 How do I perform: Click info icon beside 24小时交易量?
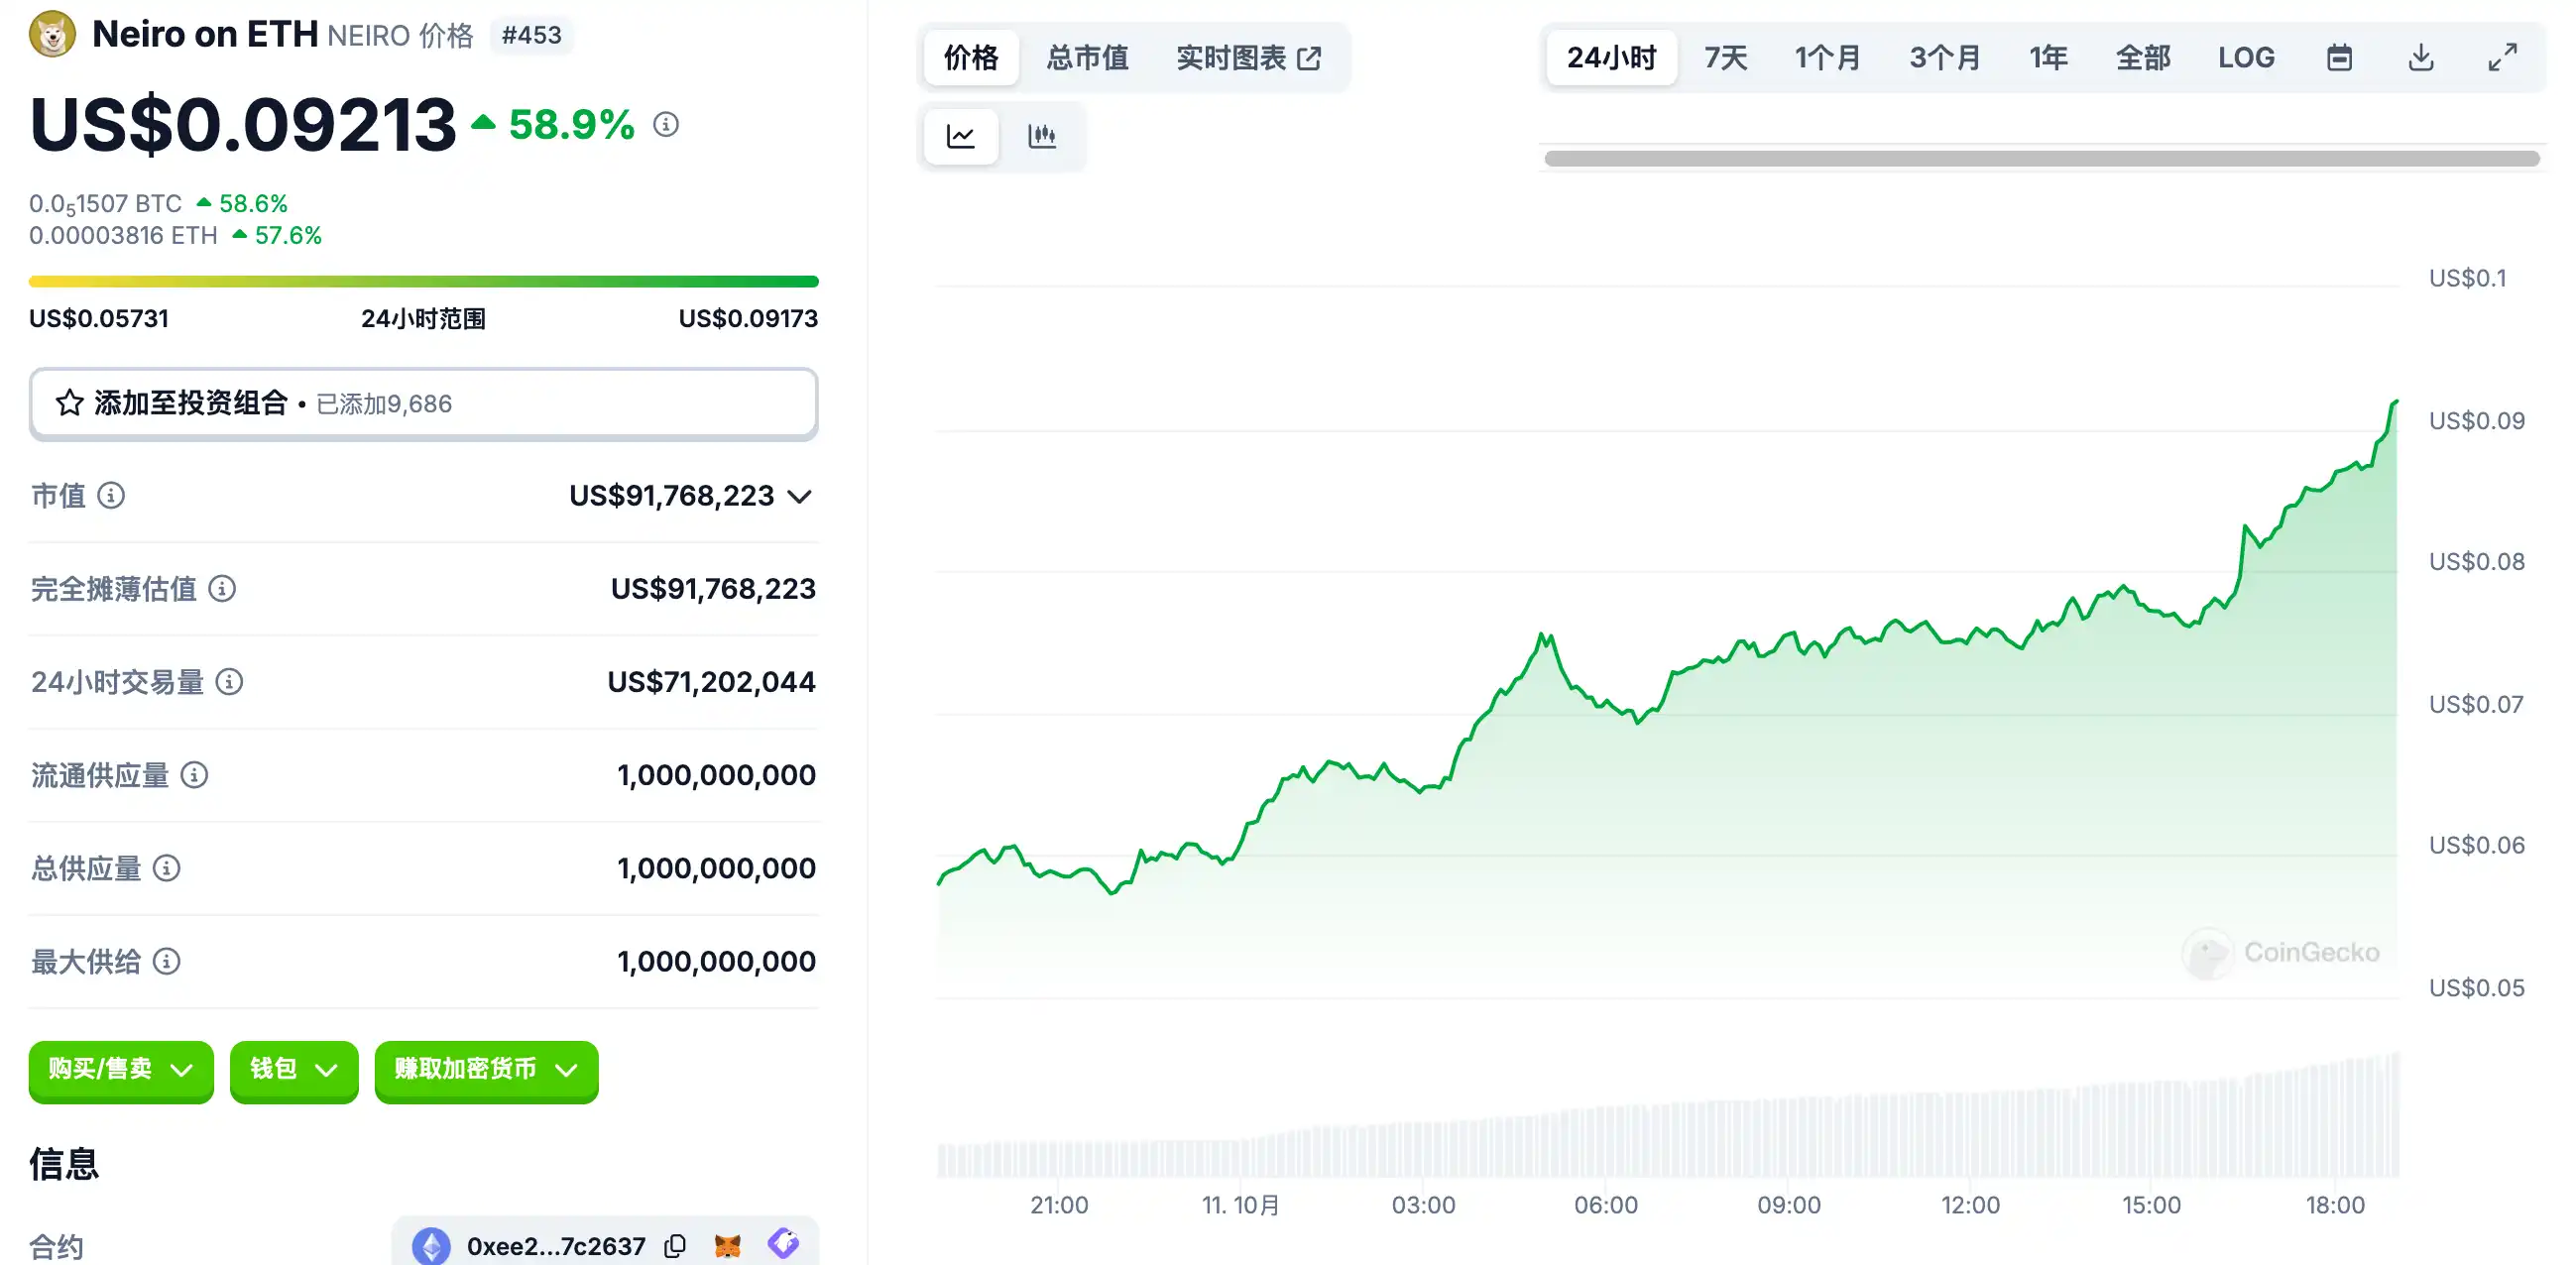click(229, 682)
